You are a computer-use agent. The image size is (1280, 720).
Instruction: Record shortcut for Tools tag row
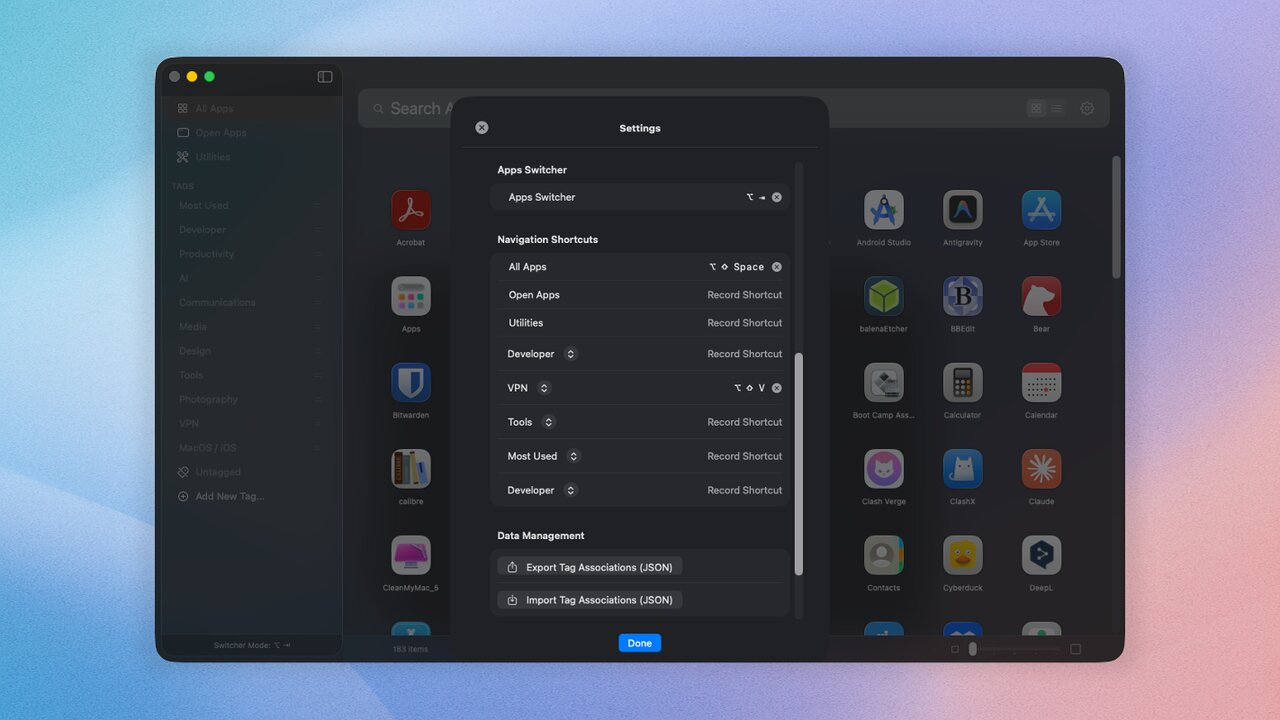coord(745,422)
